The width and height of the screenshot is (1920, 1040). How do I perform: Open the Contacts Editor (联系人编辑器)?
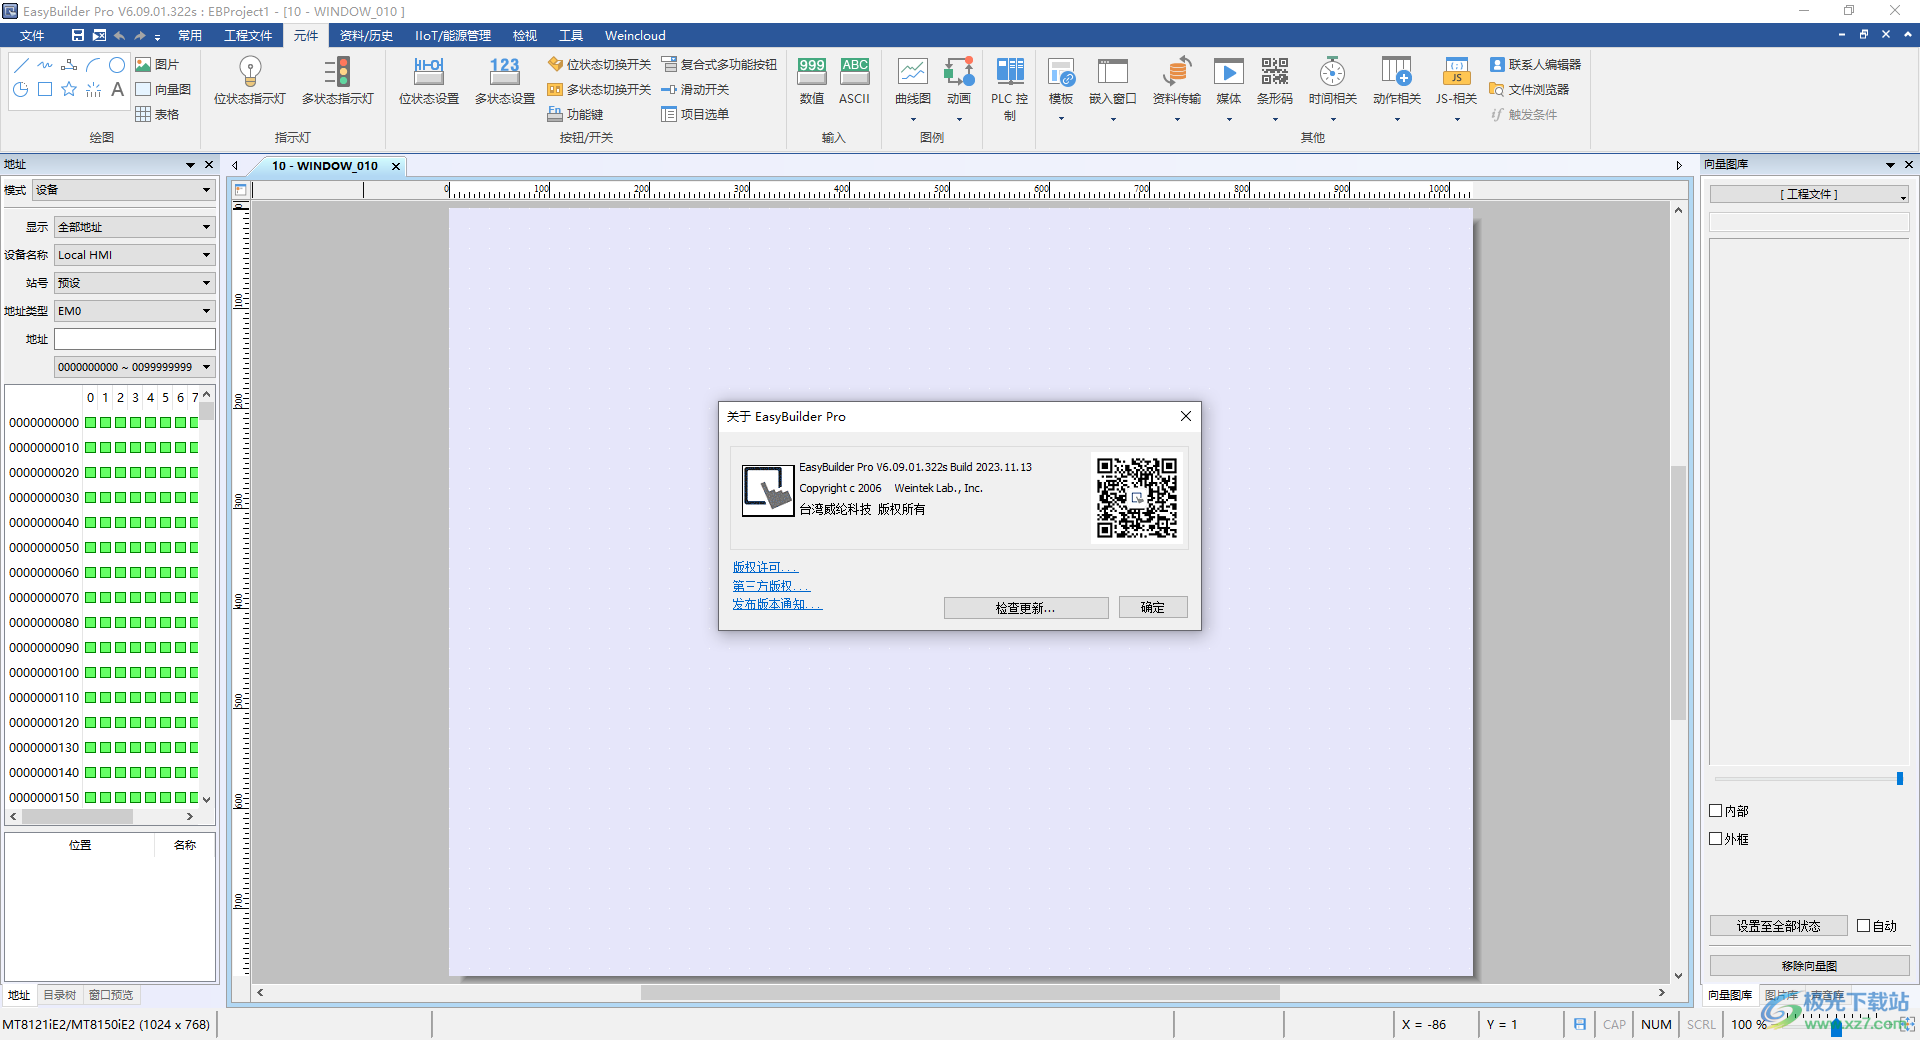(1535, 64)
